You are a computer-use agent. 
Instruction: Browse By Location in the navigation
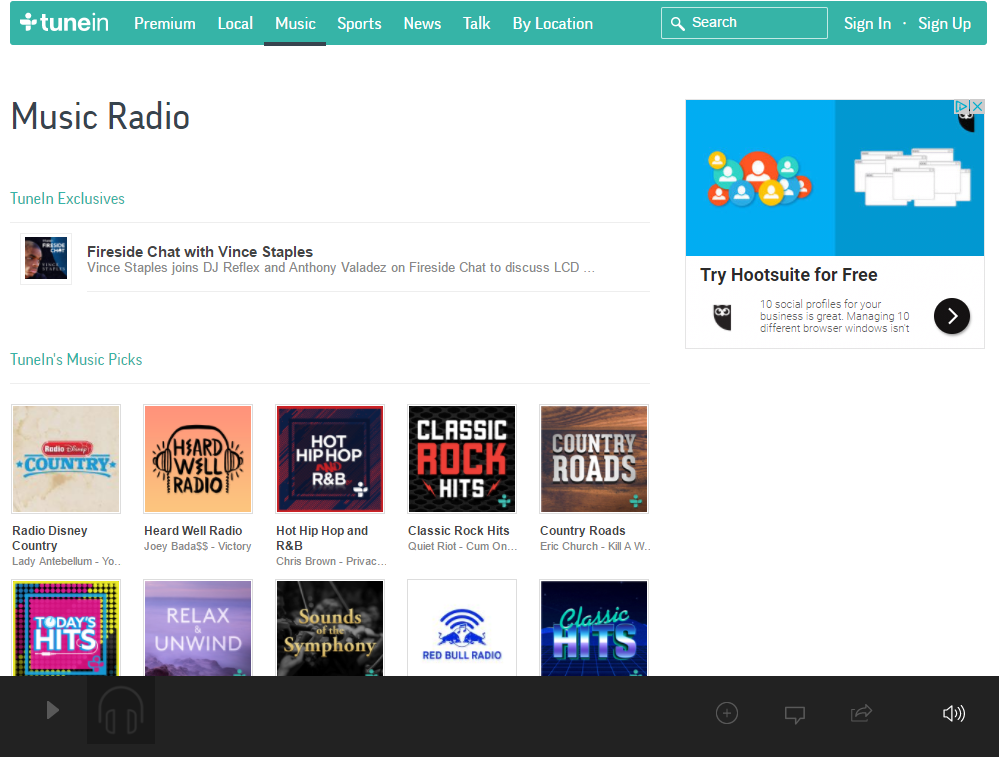click(x=552, y=24)
